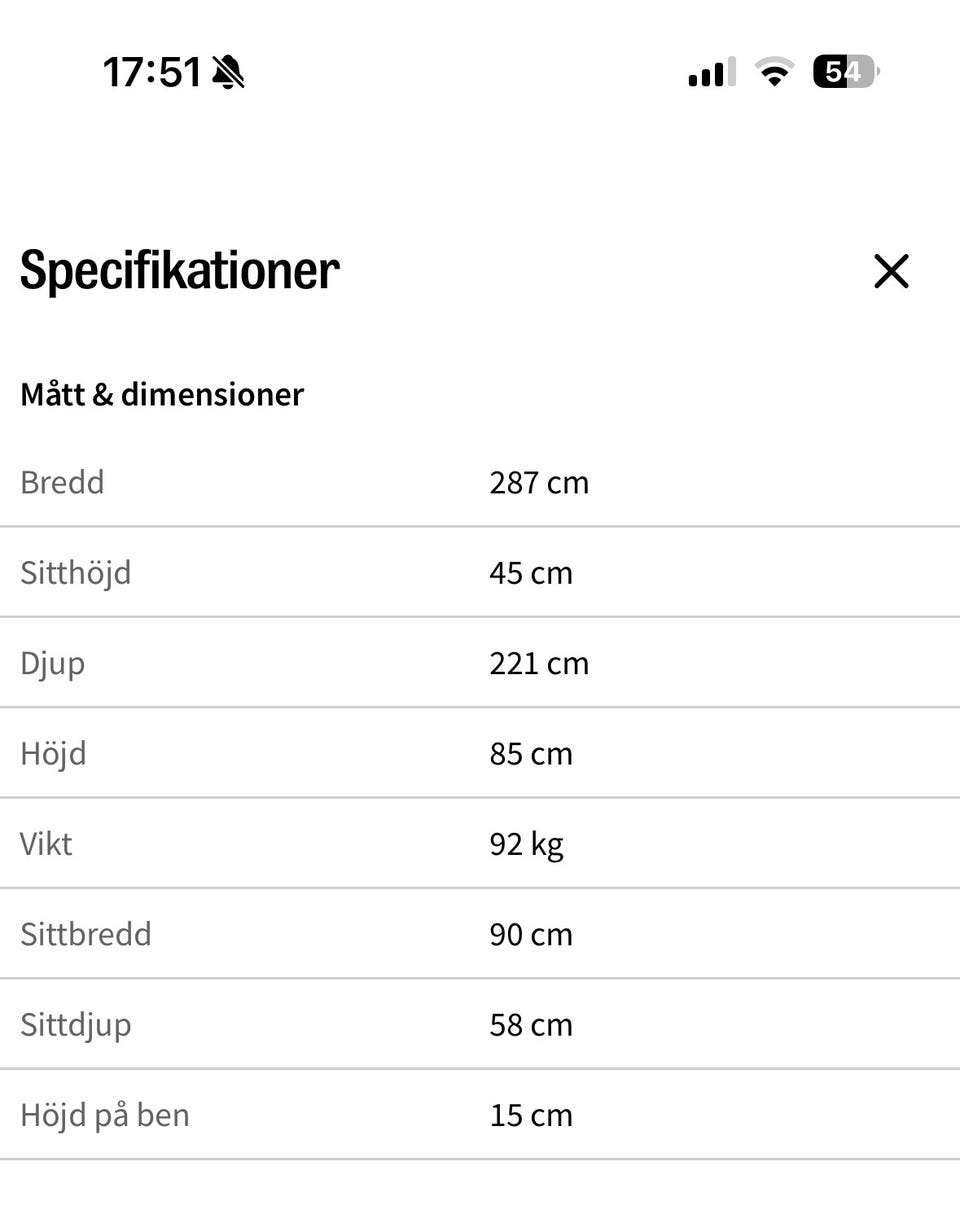
Task: Select the Mått & dimensioner section title
Action: click(162, 394)
